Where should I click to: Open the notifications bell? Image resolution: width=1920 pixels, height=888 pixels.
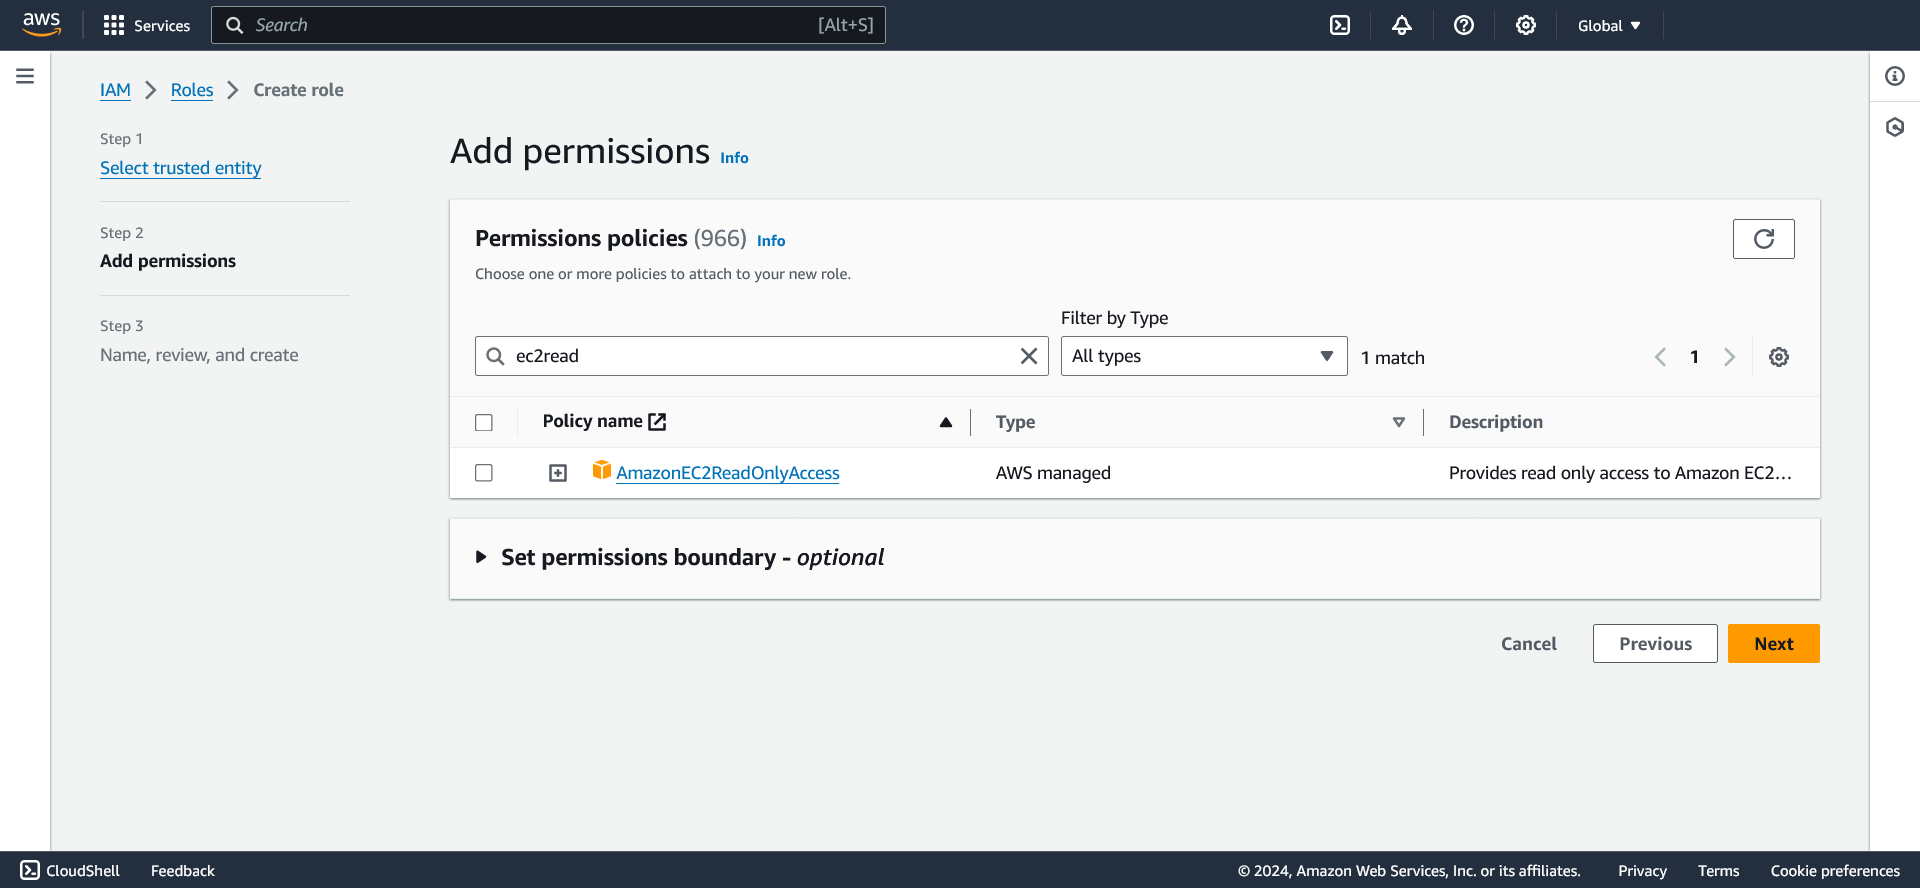point(1402,25)
